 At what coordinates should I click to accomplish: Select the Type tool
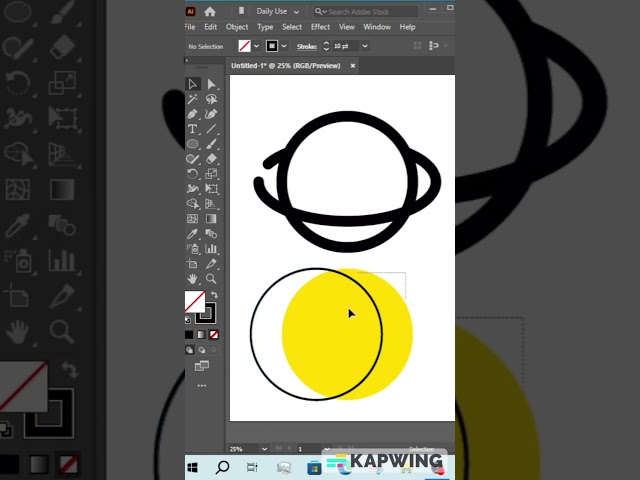[x=193, y=129]
